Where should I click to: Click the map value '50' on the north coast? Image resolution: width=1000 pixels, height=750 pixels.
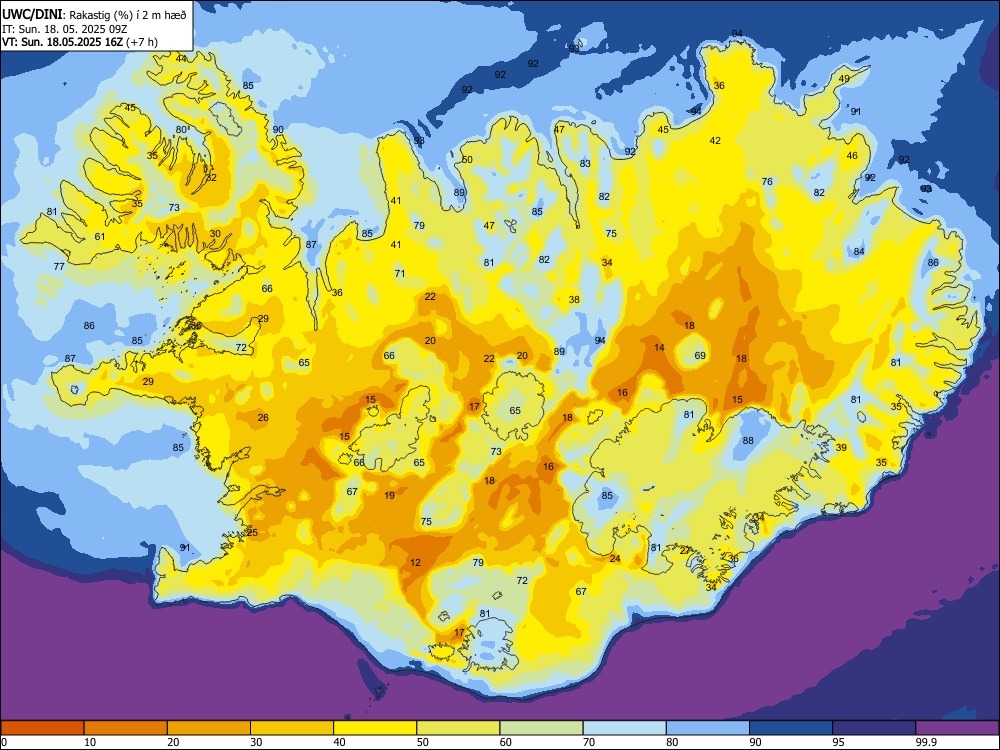(x=467, y=159)
